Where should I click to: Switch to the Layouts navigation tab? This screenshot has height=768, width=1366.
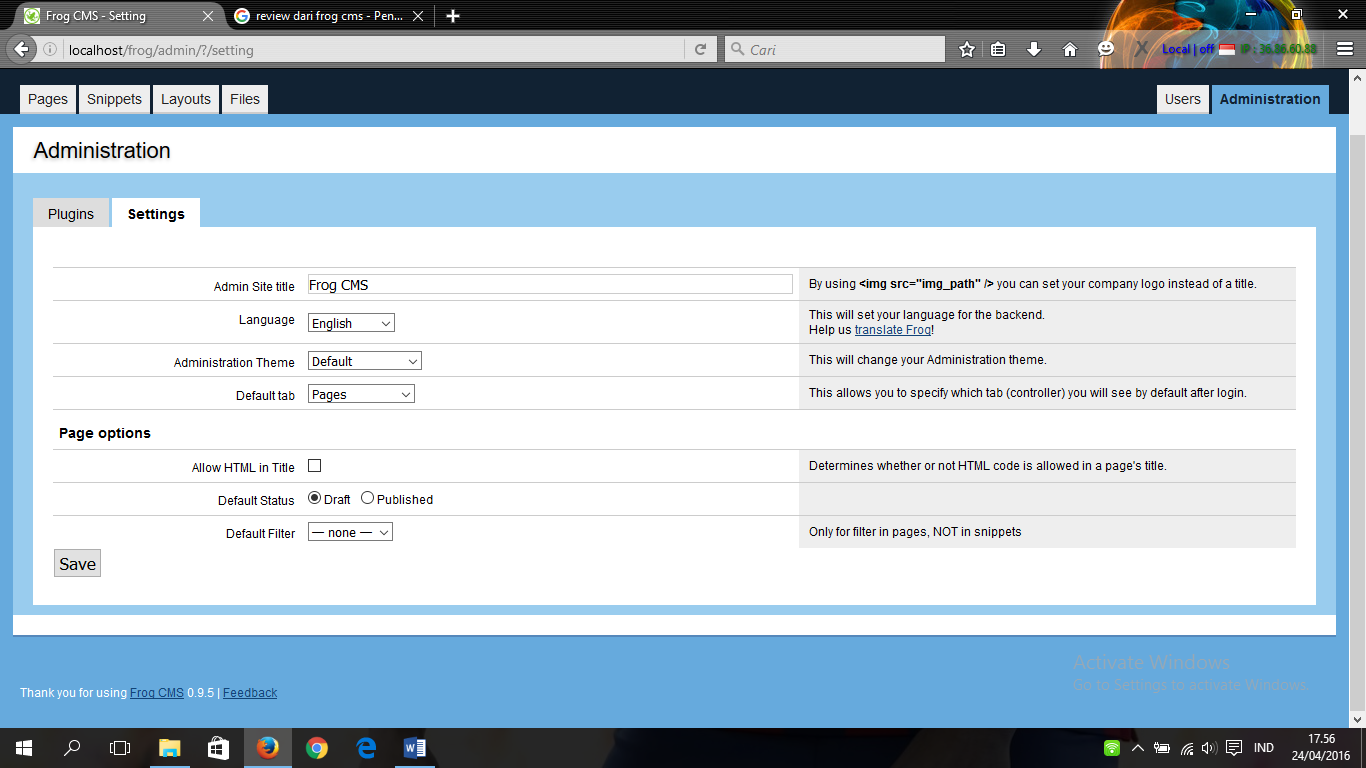(x=186, y=99)
